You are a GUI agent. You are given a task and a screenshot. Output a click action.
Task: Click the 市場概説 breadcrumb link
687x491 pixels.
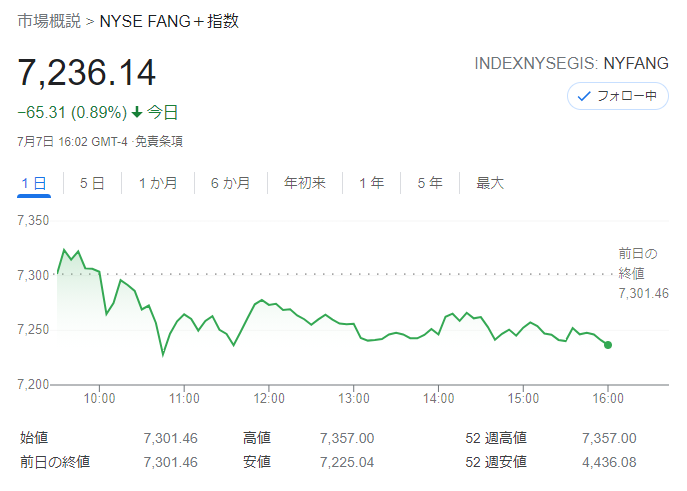point(49,21)
